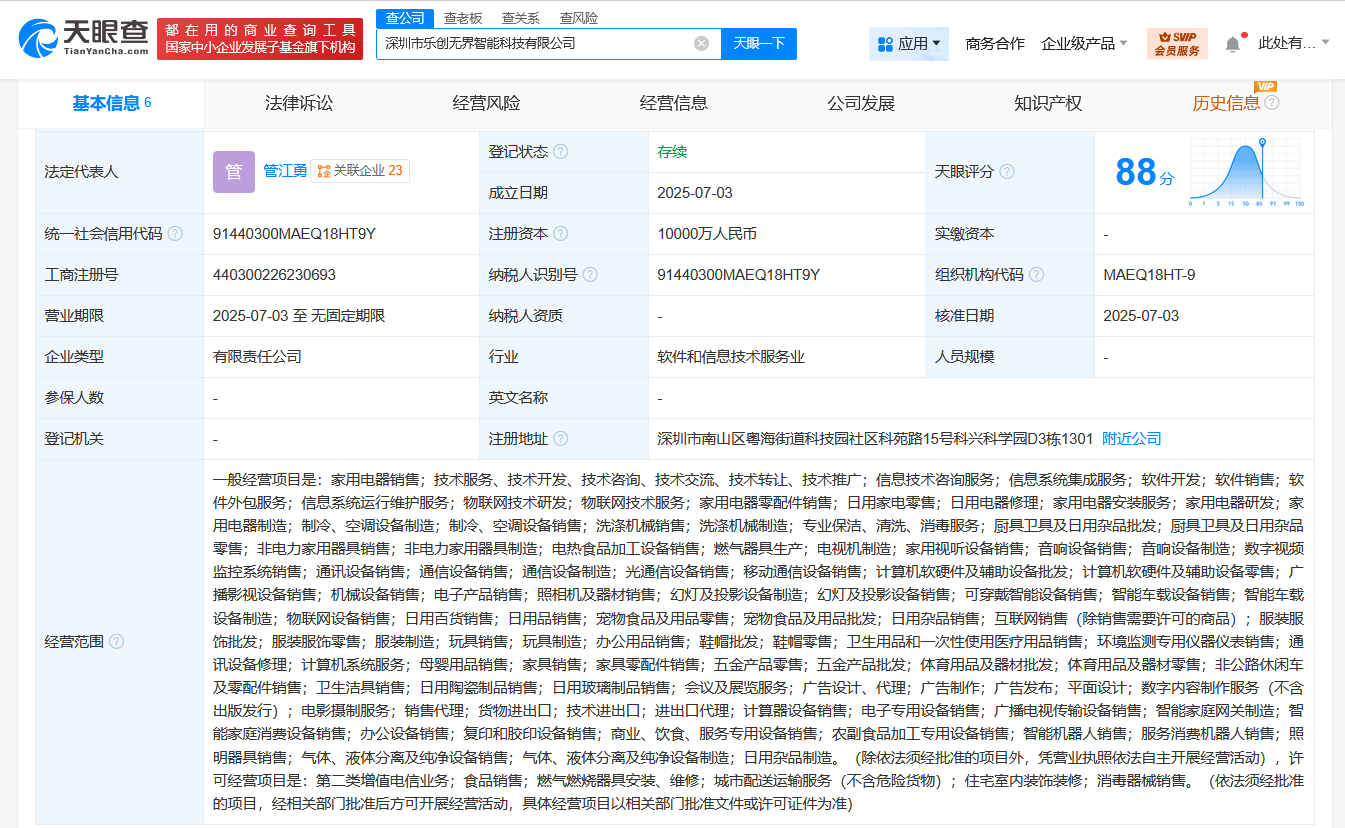The image size is (1345, 828).
Task: Click the 管 avatar of legal representative
Action: coord(233,172)
